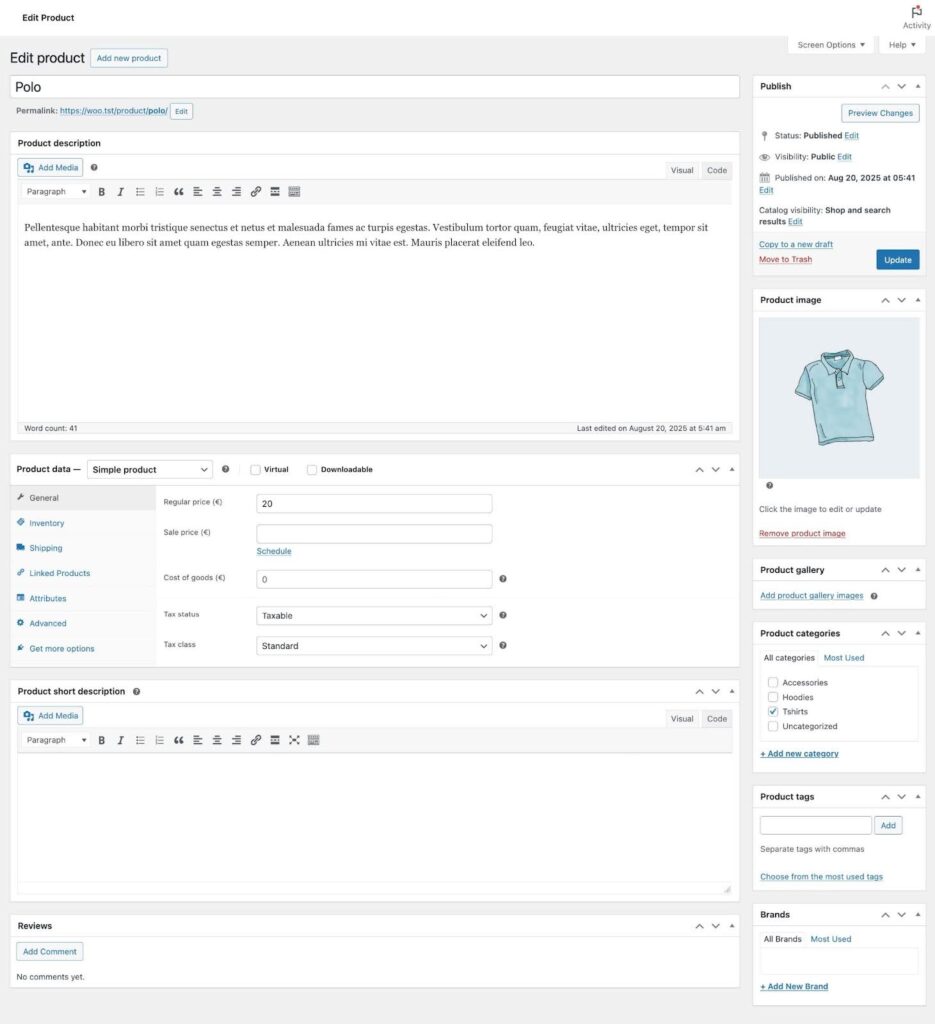Image resolution: width=935 pixels, height=1024 pixels.
Task: Align right in Product description editor
Action: [x=236, y=191]
